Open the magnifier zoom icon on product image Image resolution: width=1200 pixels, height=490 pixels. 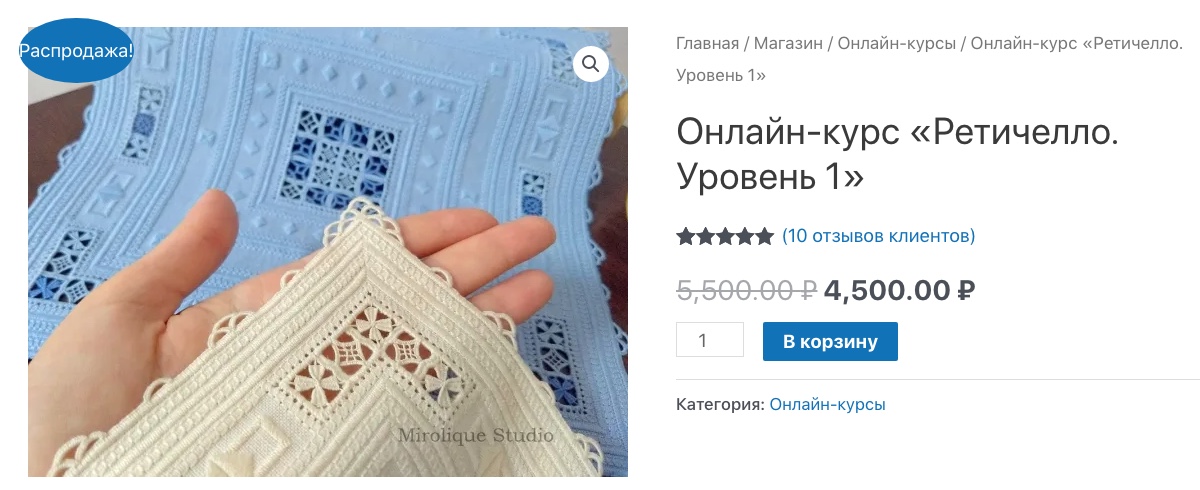coord(591,64)
